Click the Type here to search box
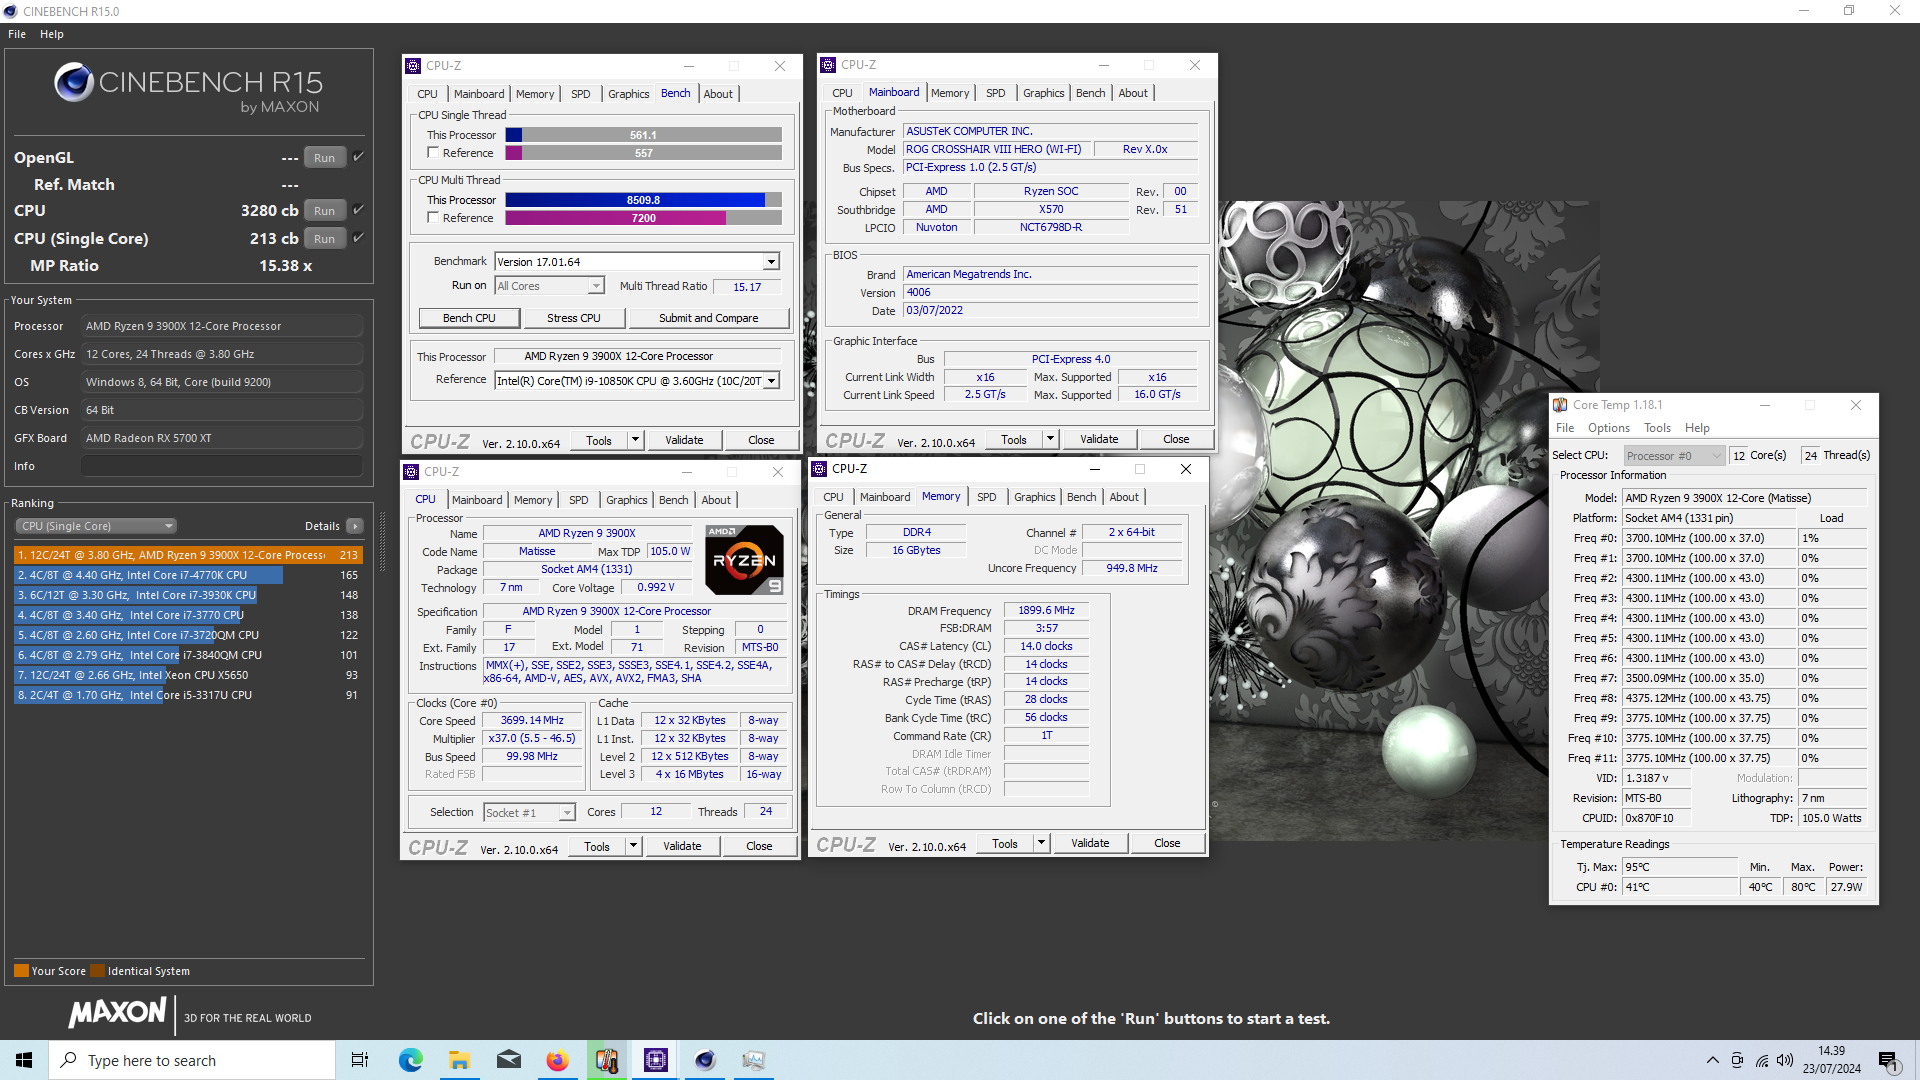 [192, 1060]
